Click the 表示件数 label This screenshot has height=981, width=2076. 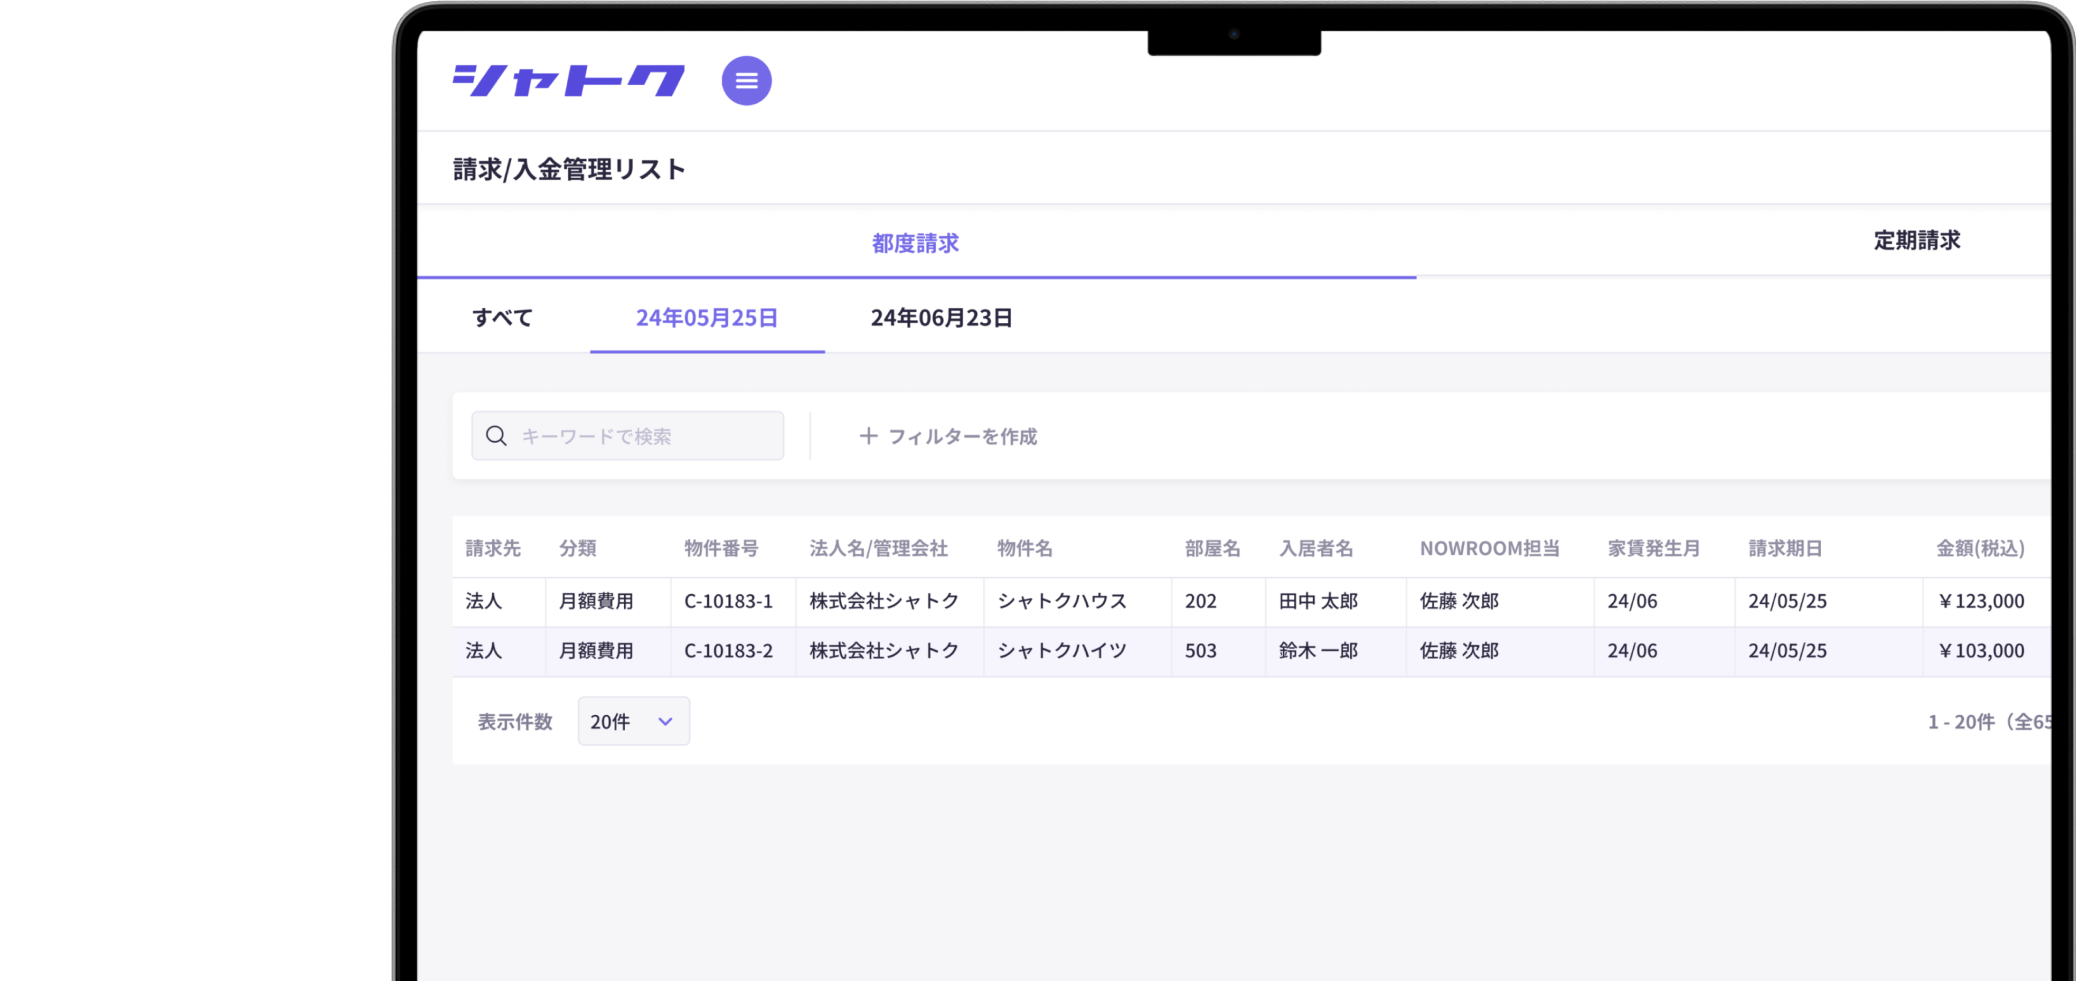515,722
